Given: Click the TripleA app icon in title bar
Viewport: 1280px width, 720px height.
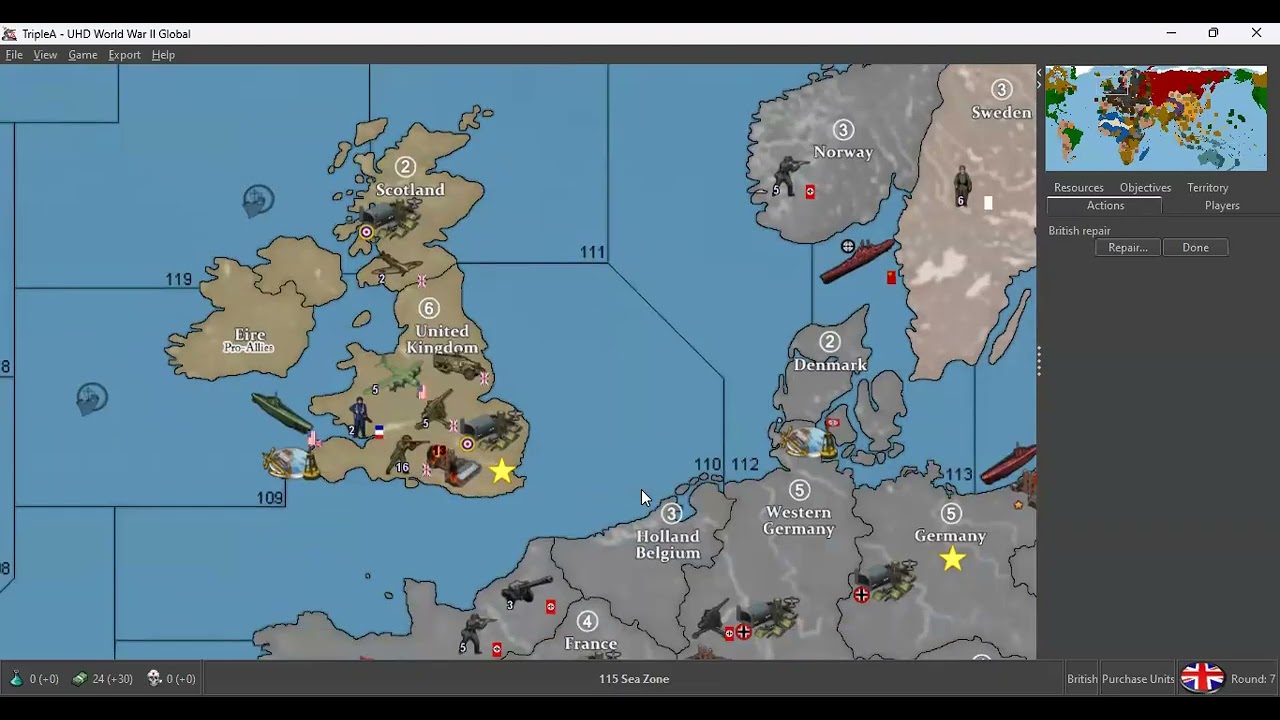Looking at the screenshot, I should click(9, 34).
